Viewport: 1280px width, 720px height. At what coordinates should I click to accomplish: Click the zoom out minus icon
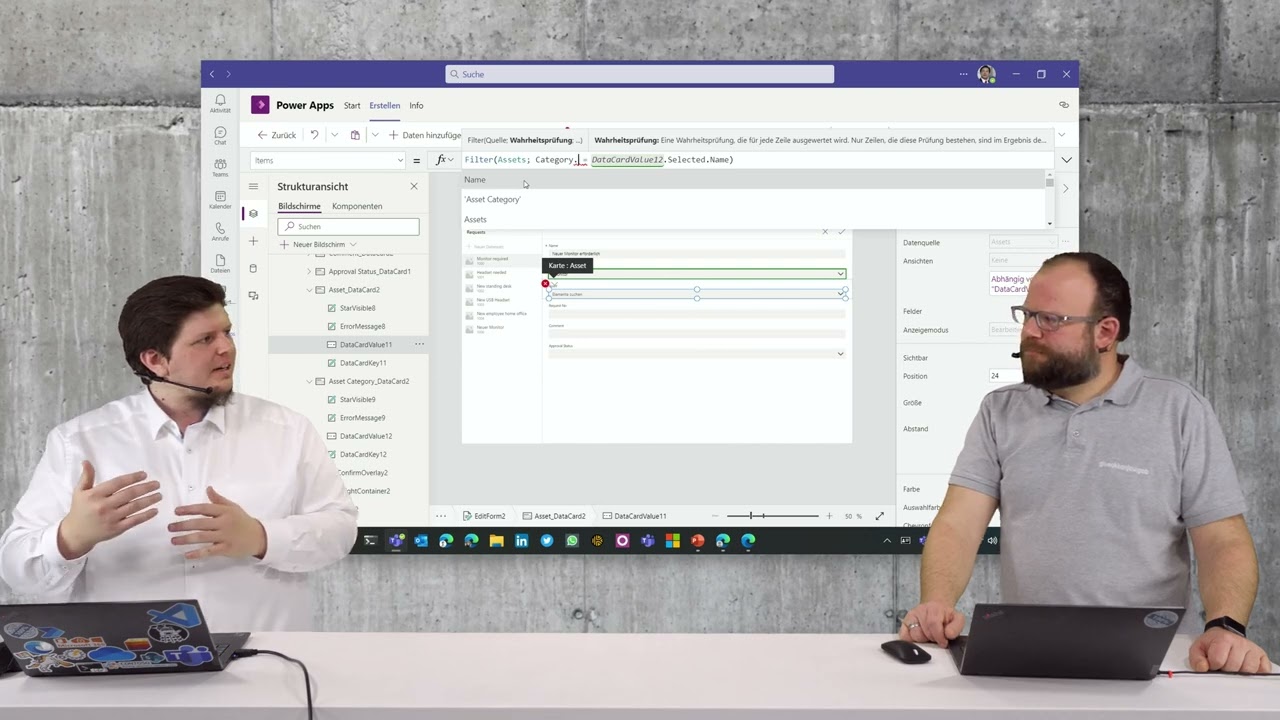point(714,516)
